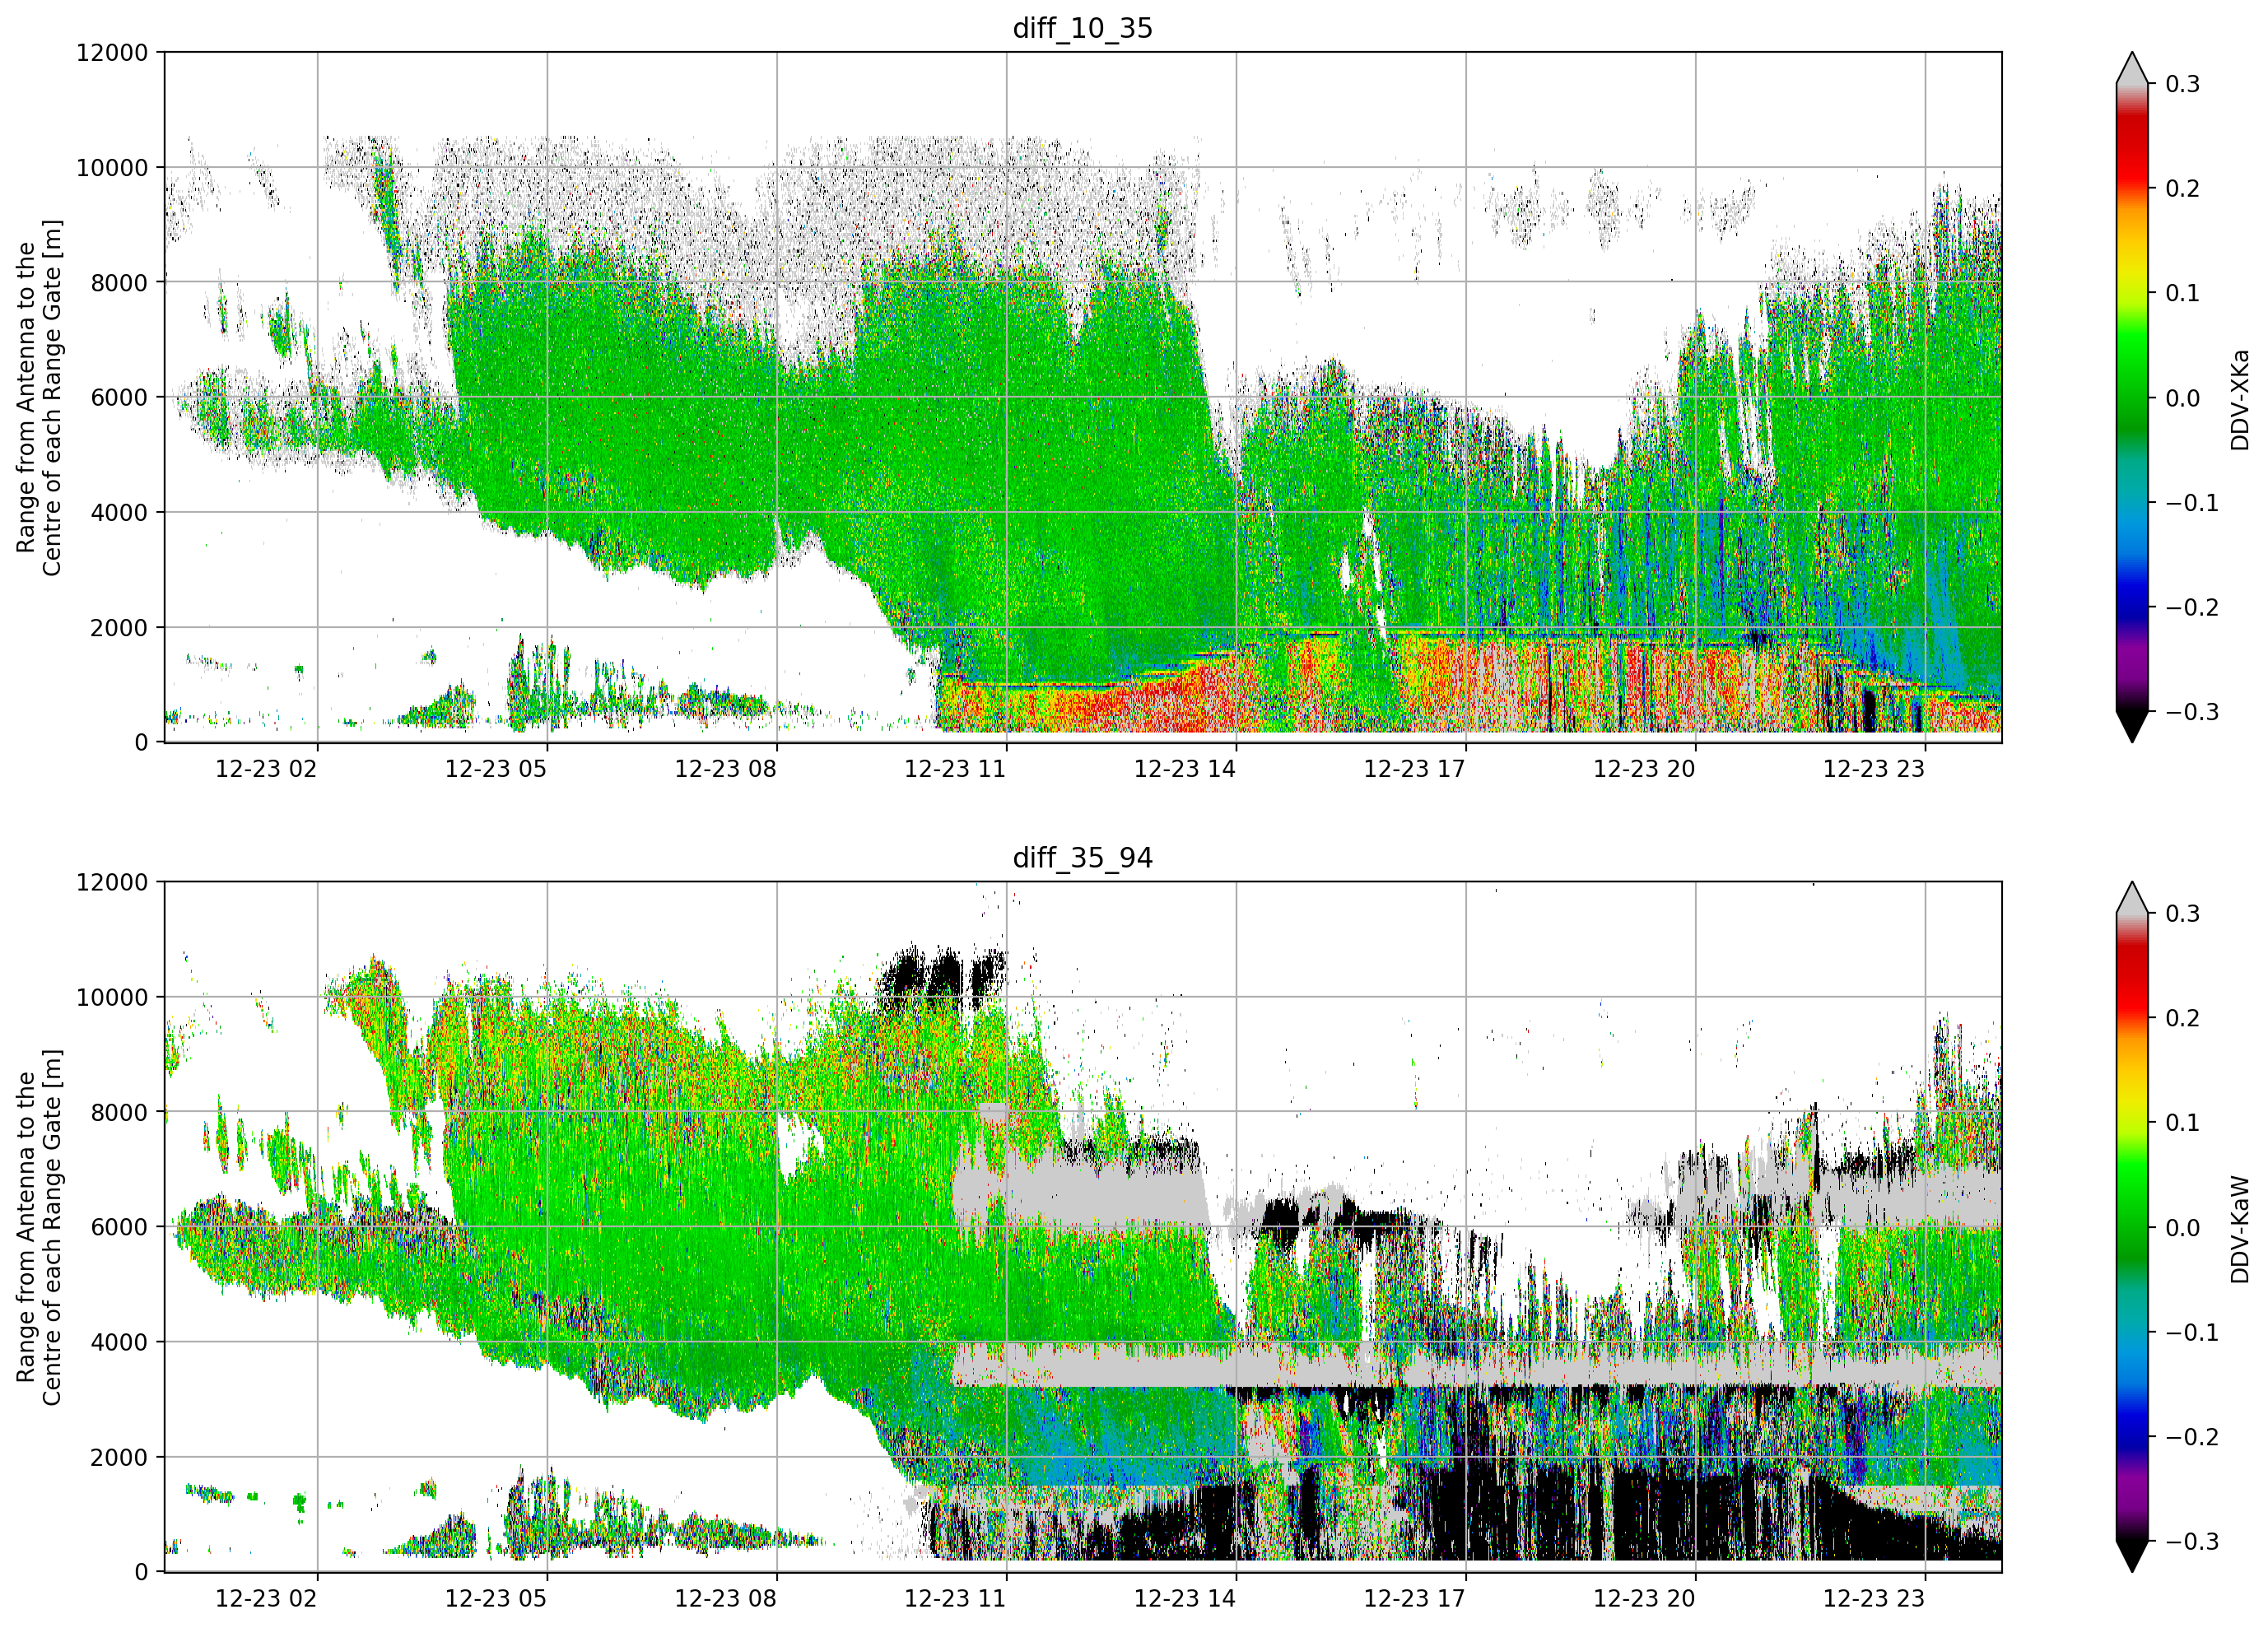
Task: Click the 12-23 17 x-tick under the diff_10_35 plot
Action: (1415, 769)
